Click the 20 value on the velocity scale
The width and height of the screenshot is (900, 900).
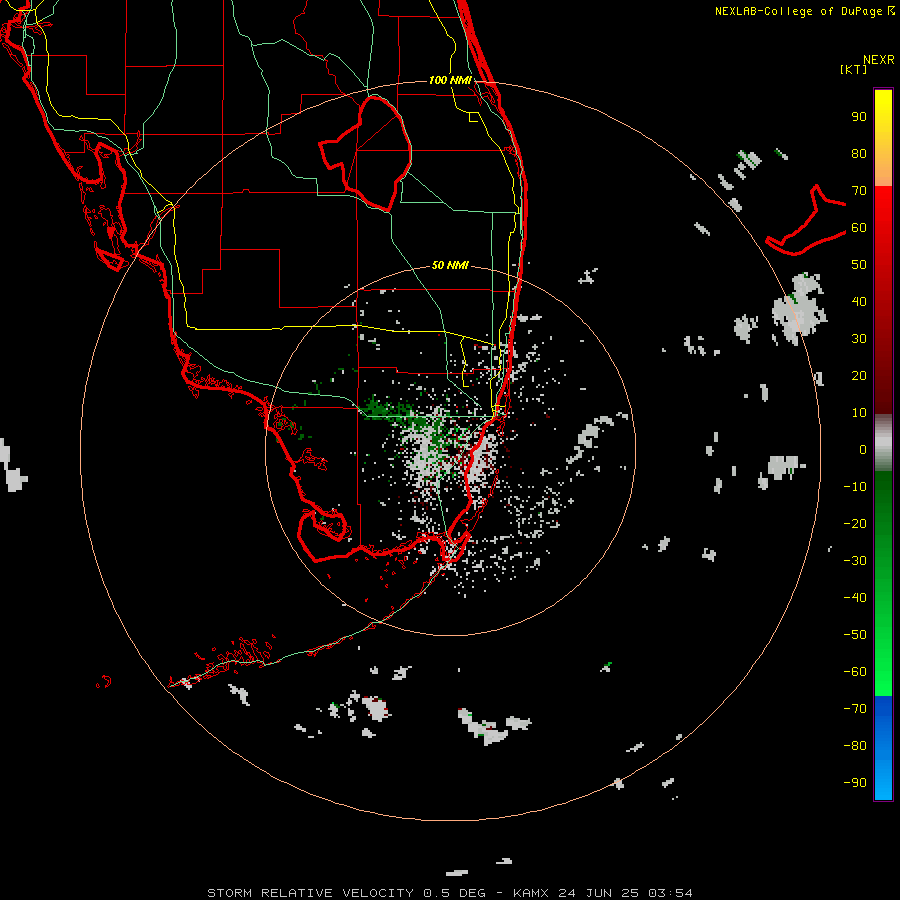tap(859, 376)
